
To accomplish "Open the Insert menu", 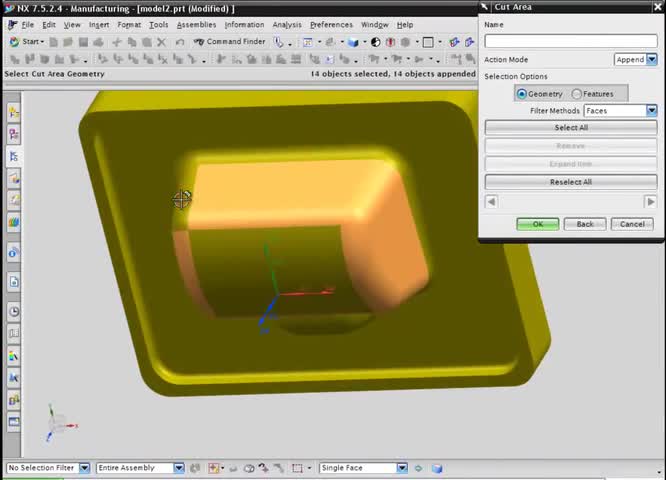I will (99, 25).
